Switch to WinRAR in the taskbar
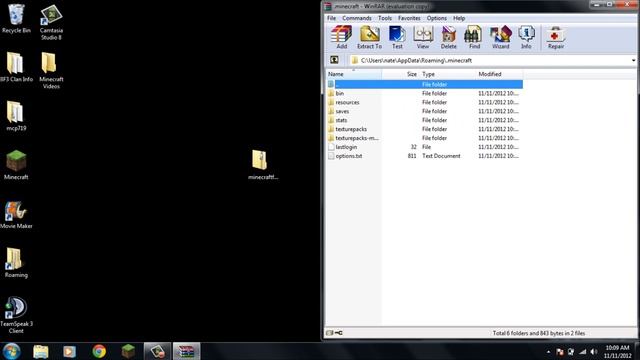This screenshot has height=360, width=640. click(x=186, y=351)
